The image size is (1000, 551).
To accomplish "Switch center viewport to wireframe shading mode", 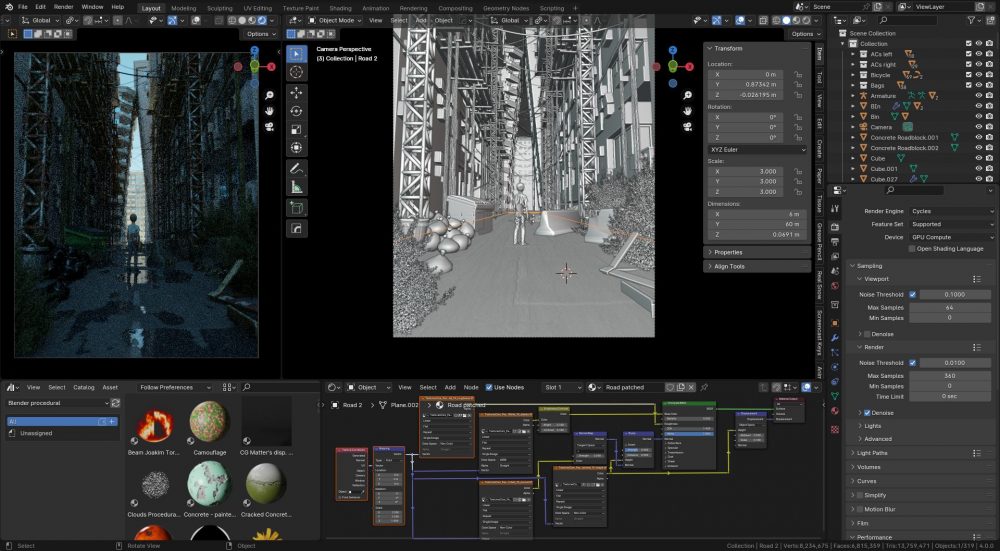I will pos(777,20).
